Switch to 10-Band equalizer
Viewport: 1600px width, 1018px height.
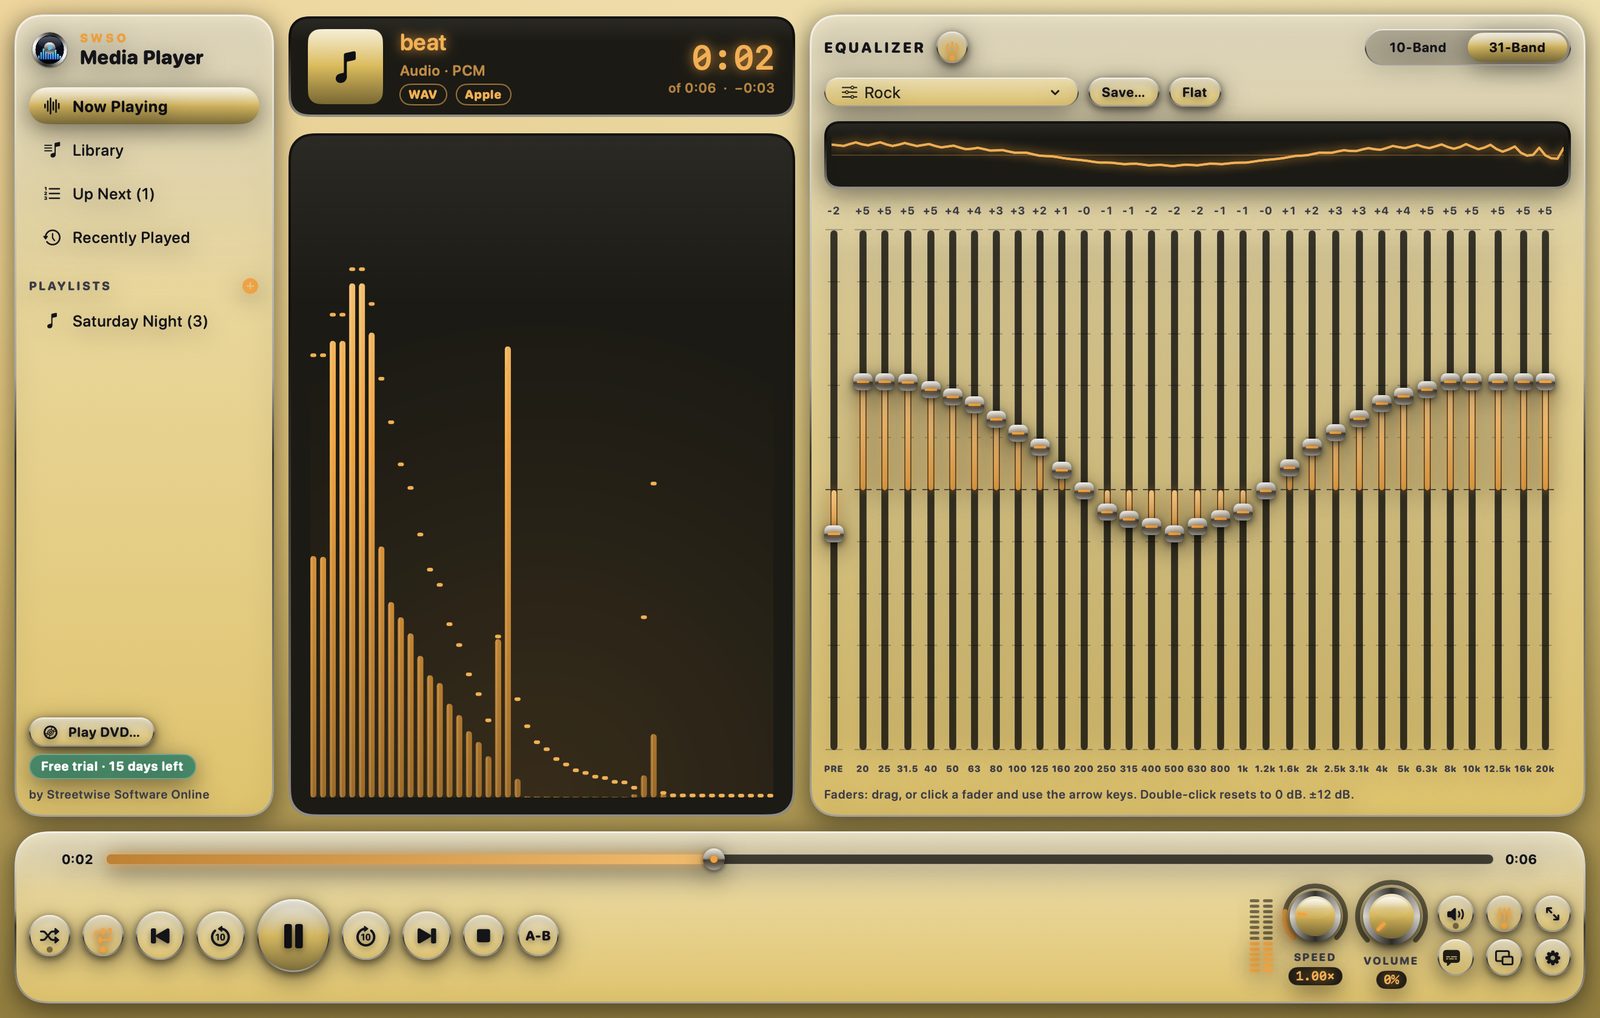[1417, 47]
